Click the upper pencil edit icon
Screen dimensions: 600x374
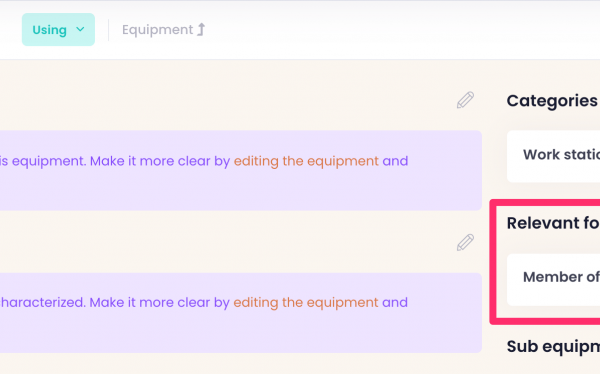coord(465,100)
